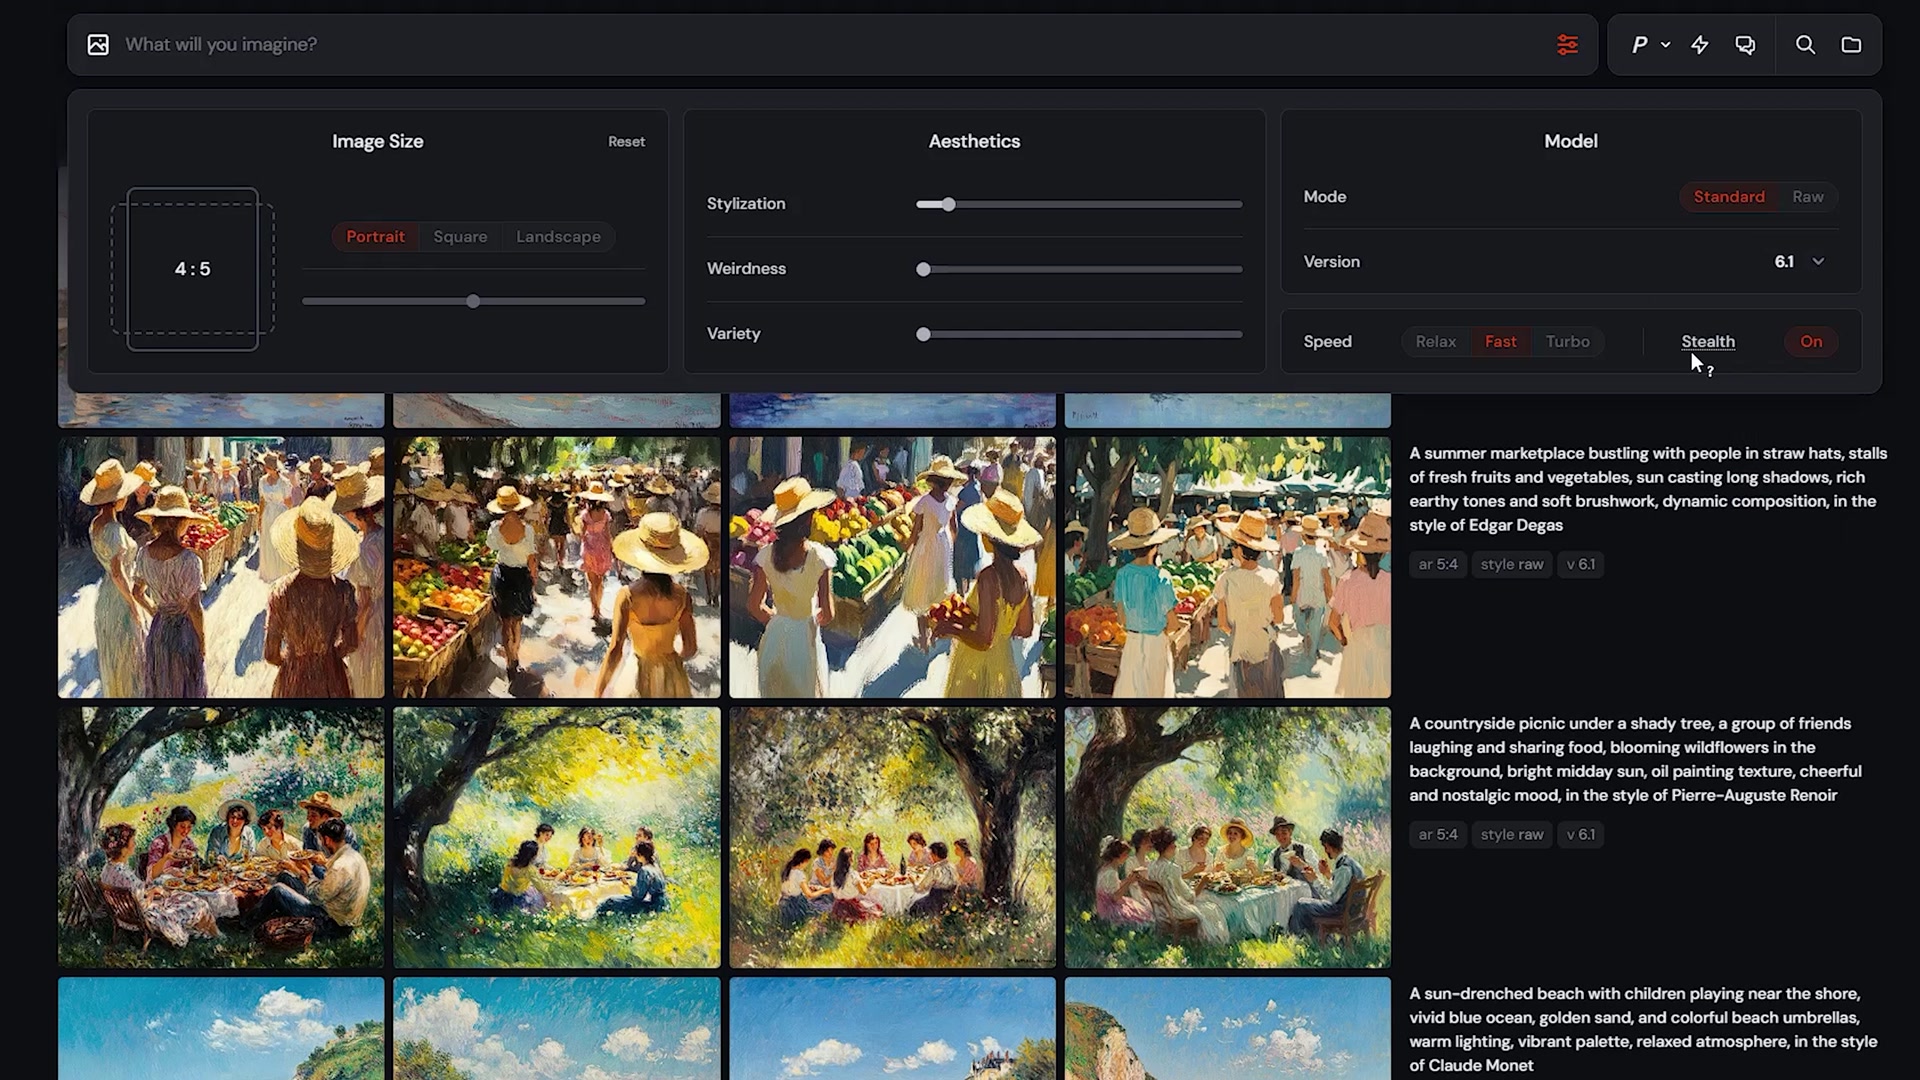Adjust the Variety slider handle
This screenshot has height=1080, width=1920.
pyautogui.click(x=923, y=334)
